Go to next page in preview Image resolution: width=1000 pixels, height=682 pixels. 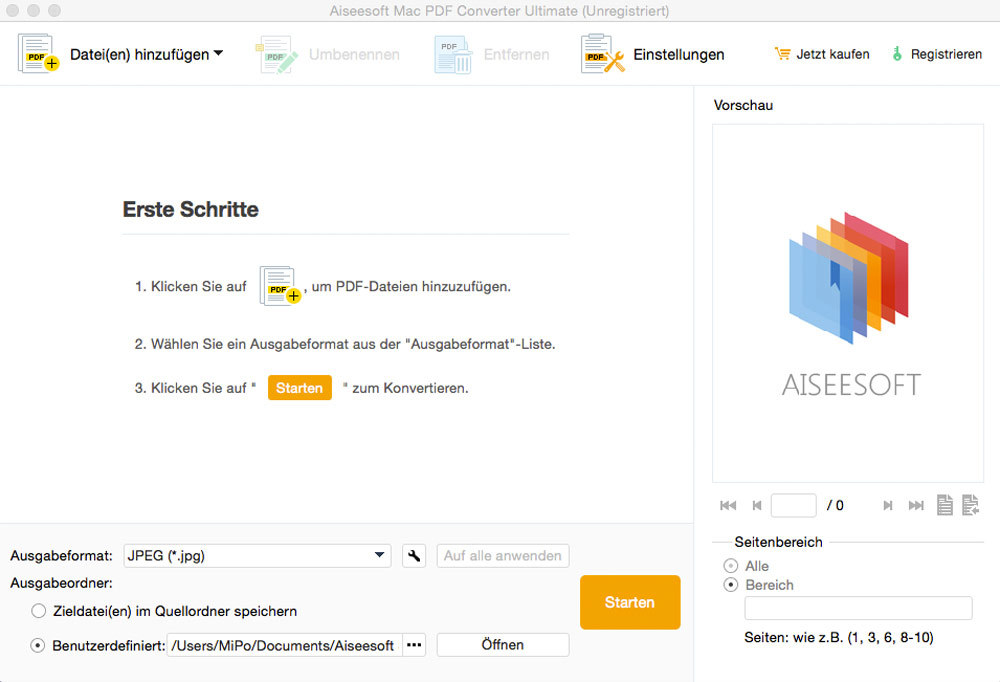point(887,505)
